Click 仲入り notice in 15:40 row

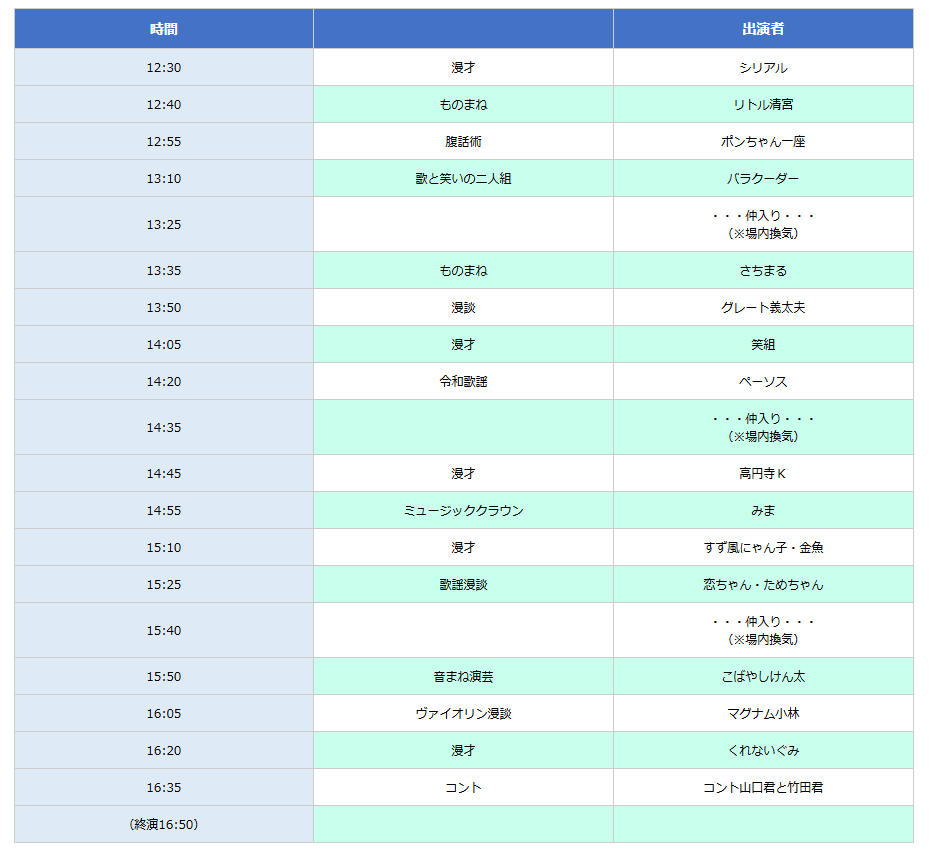point(763,630)
